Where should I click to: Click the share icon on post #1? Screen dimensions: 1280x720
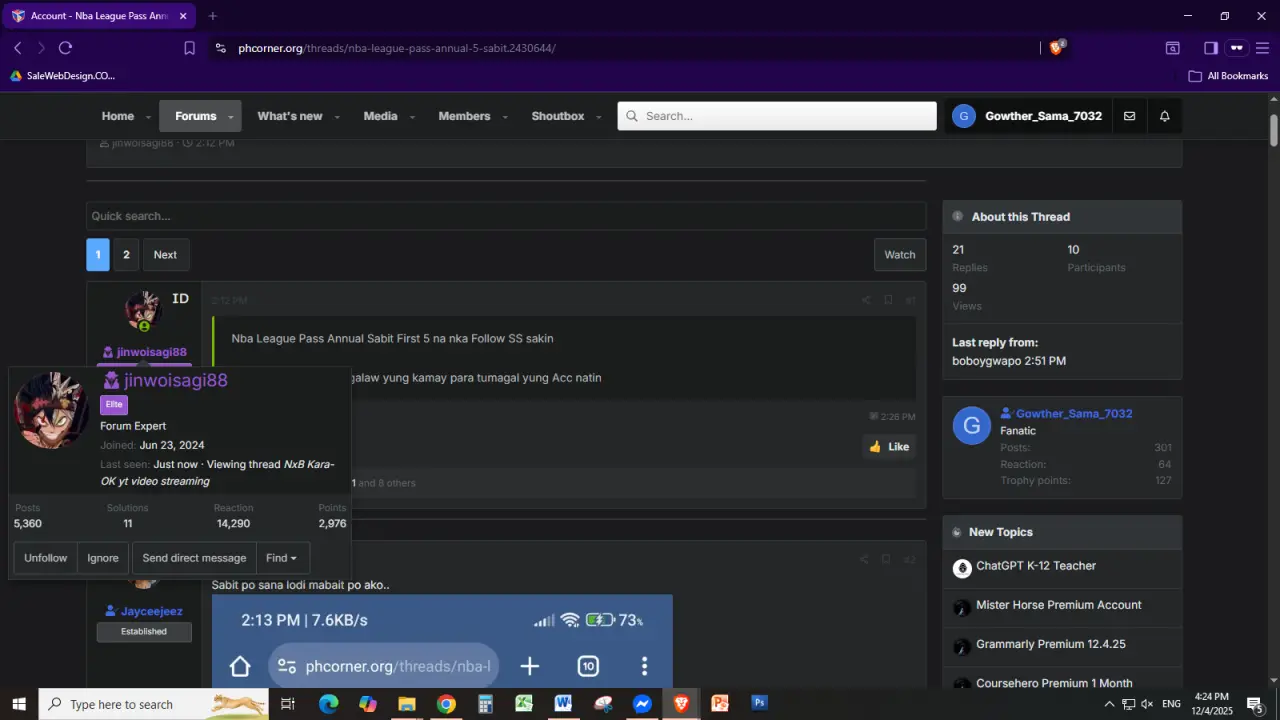click(866, 300)
